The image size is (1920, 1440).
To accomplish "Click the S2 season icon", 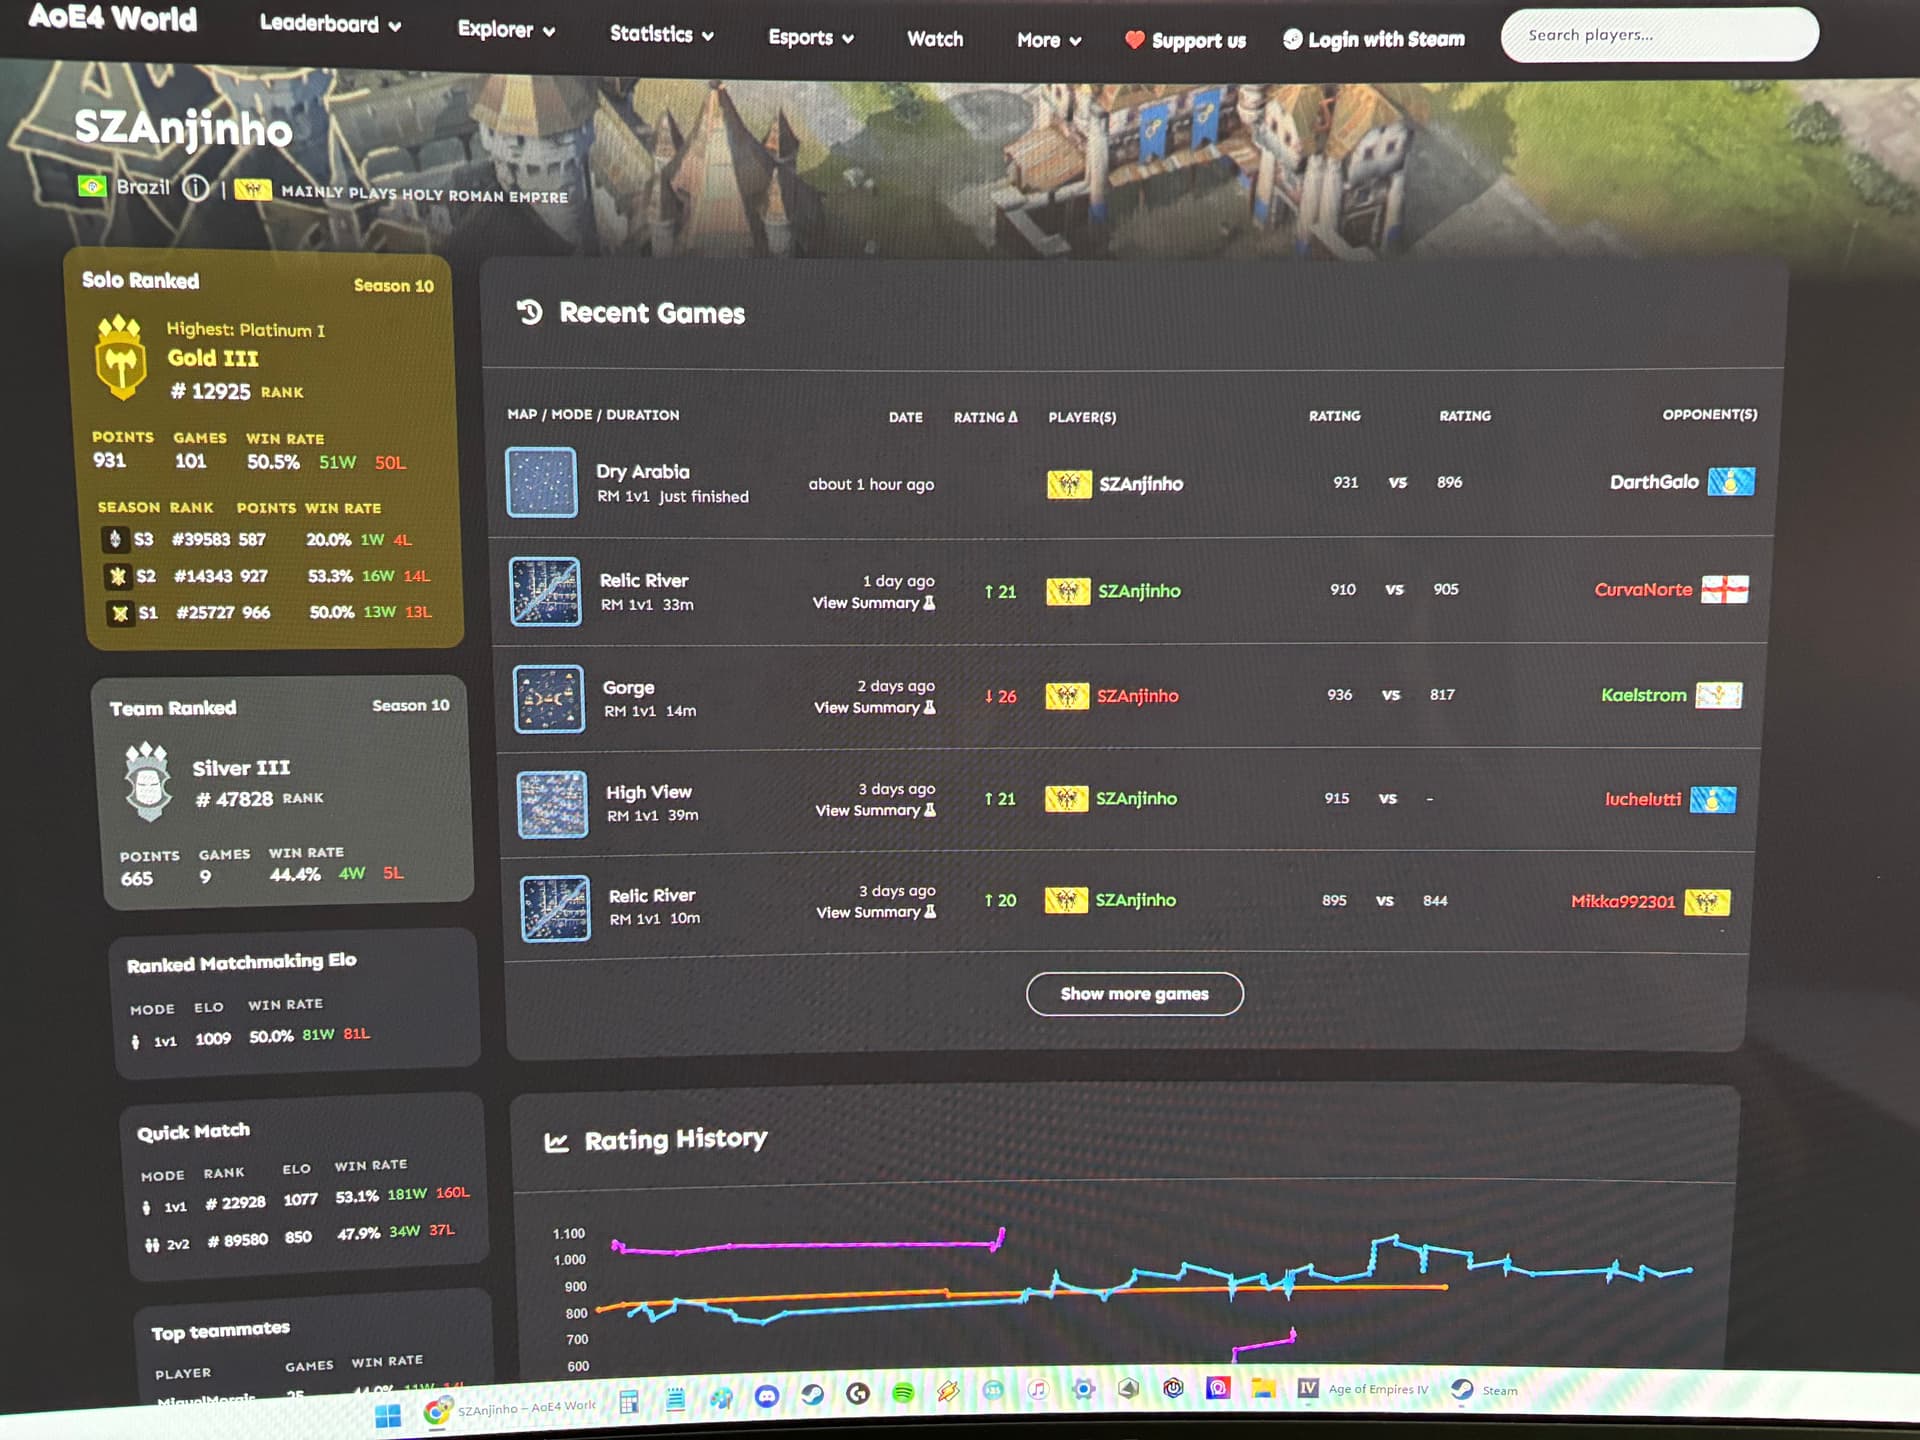I will coord(118,576).
